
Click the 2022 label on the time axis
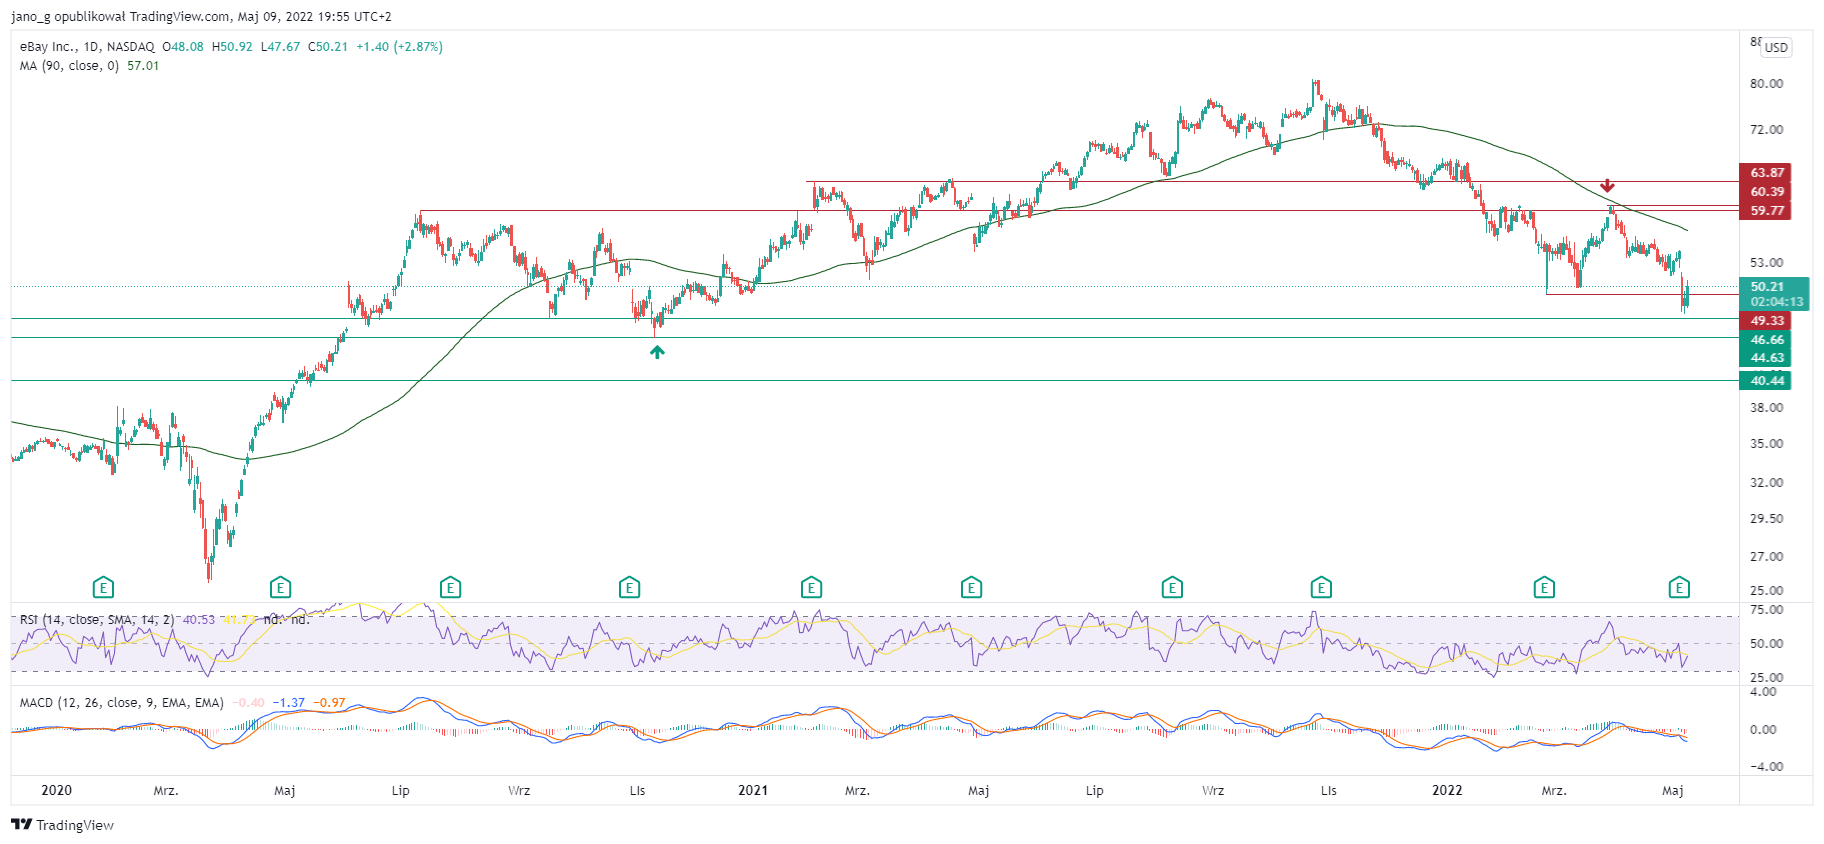pyautogui.click(x=1447, y=790)
